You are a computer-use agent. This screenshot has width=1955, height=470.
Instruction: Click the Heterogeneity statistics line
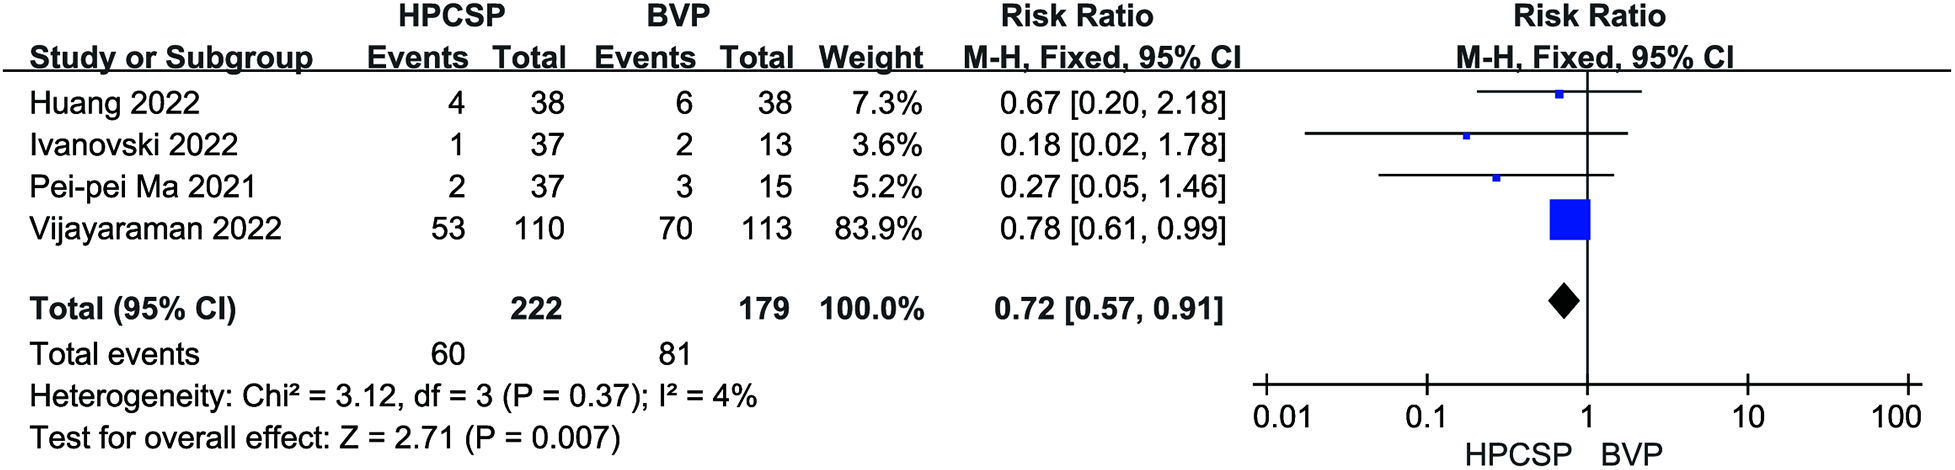(393, 397)
